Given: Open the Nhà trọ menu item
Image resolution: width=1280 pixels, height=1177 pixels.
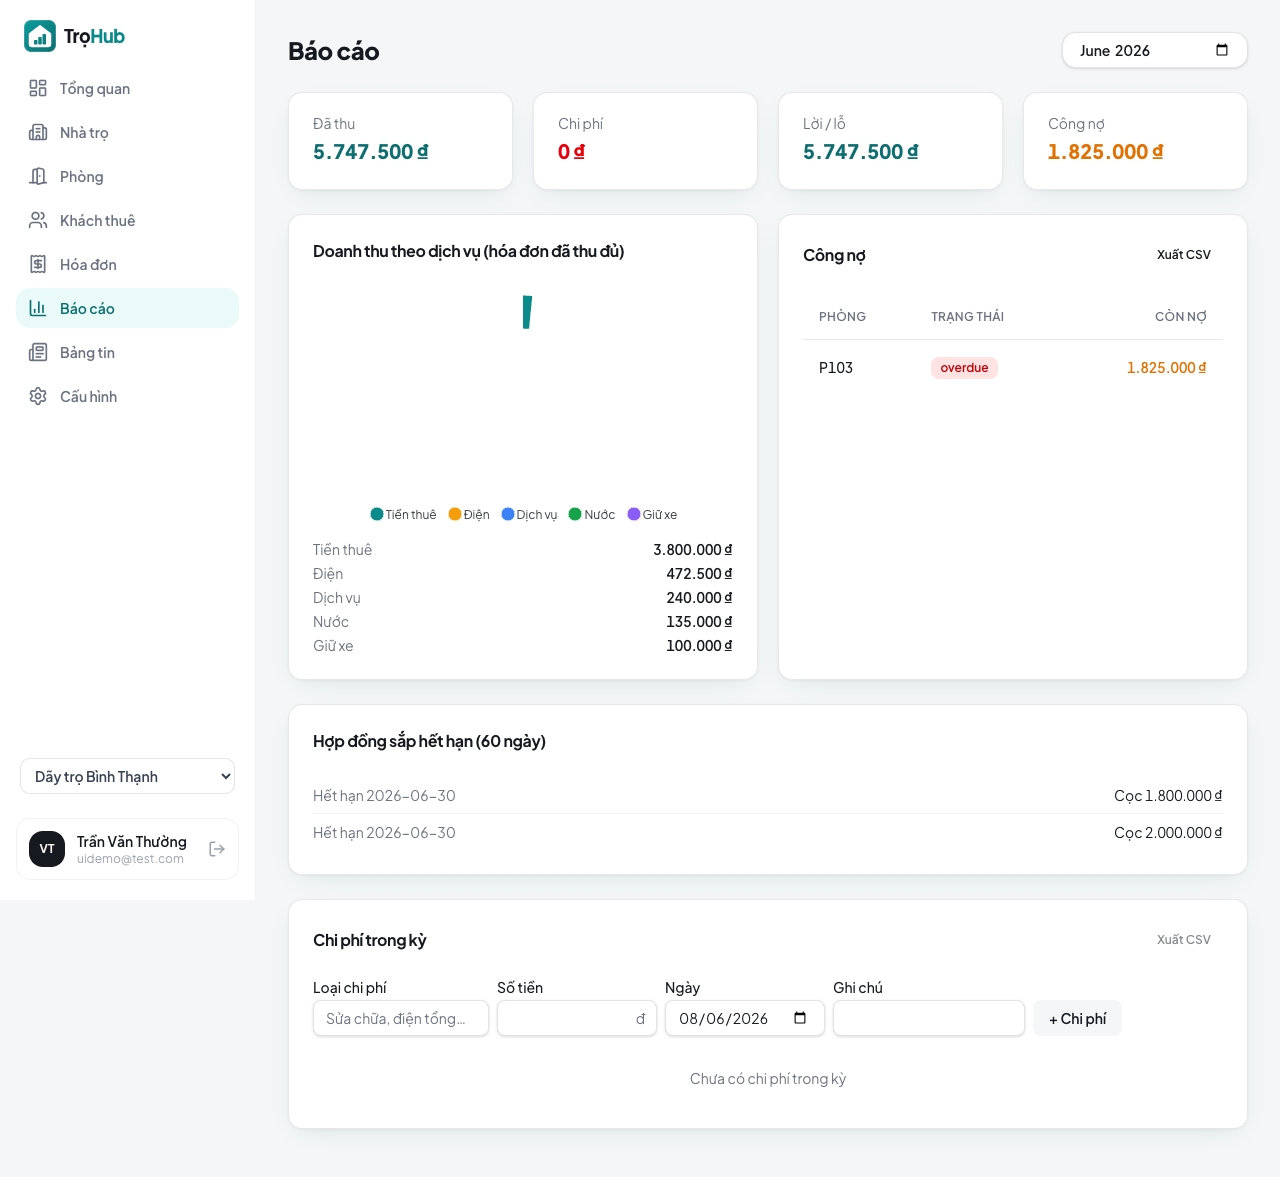Looking at the screenshot, I should pos(127,132).
